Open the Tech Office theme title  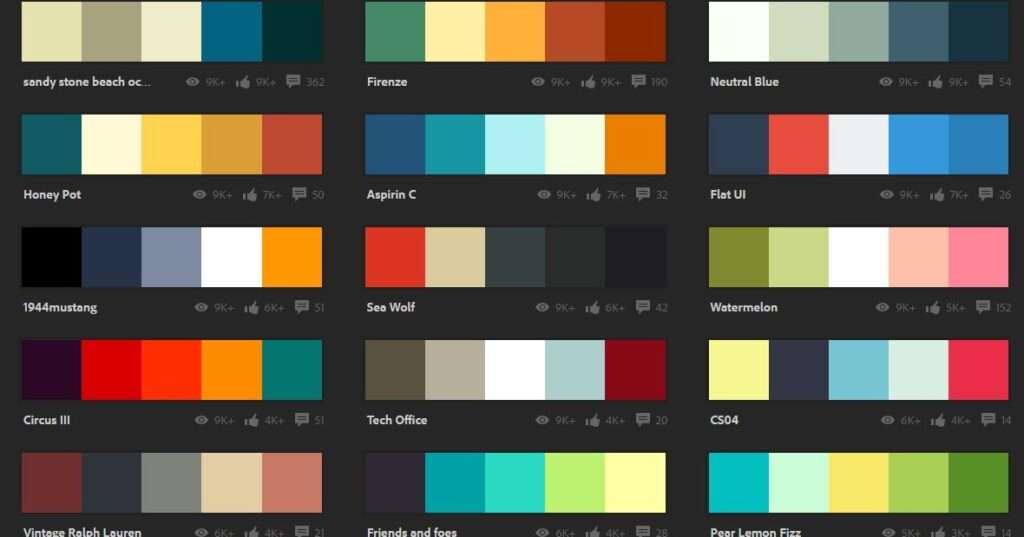[397, 421]
